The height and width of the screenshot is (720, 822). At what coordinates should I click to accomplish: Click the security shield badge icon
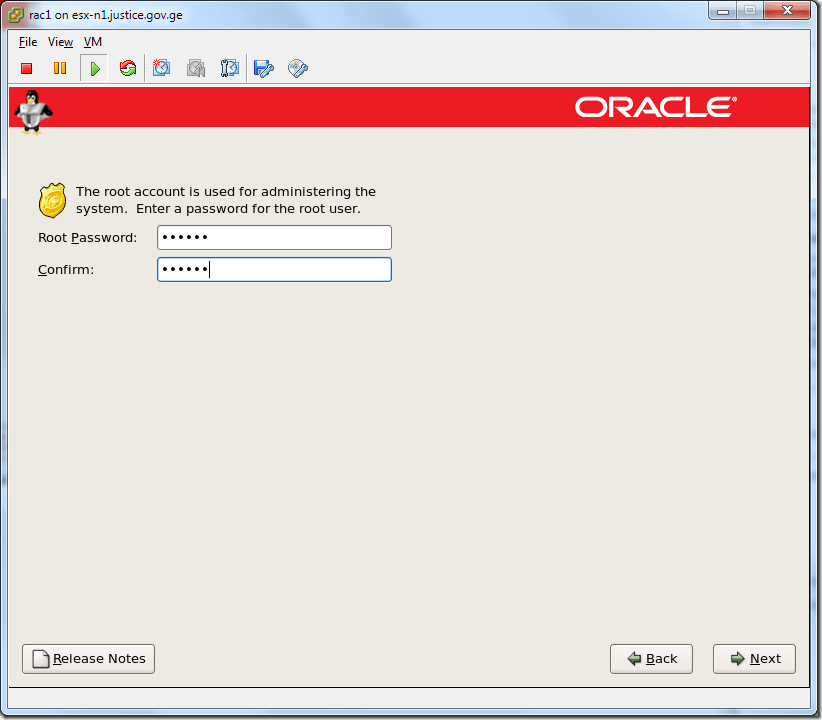click(x=52, y=200)
